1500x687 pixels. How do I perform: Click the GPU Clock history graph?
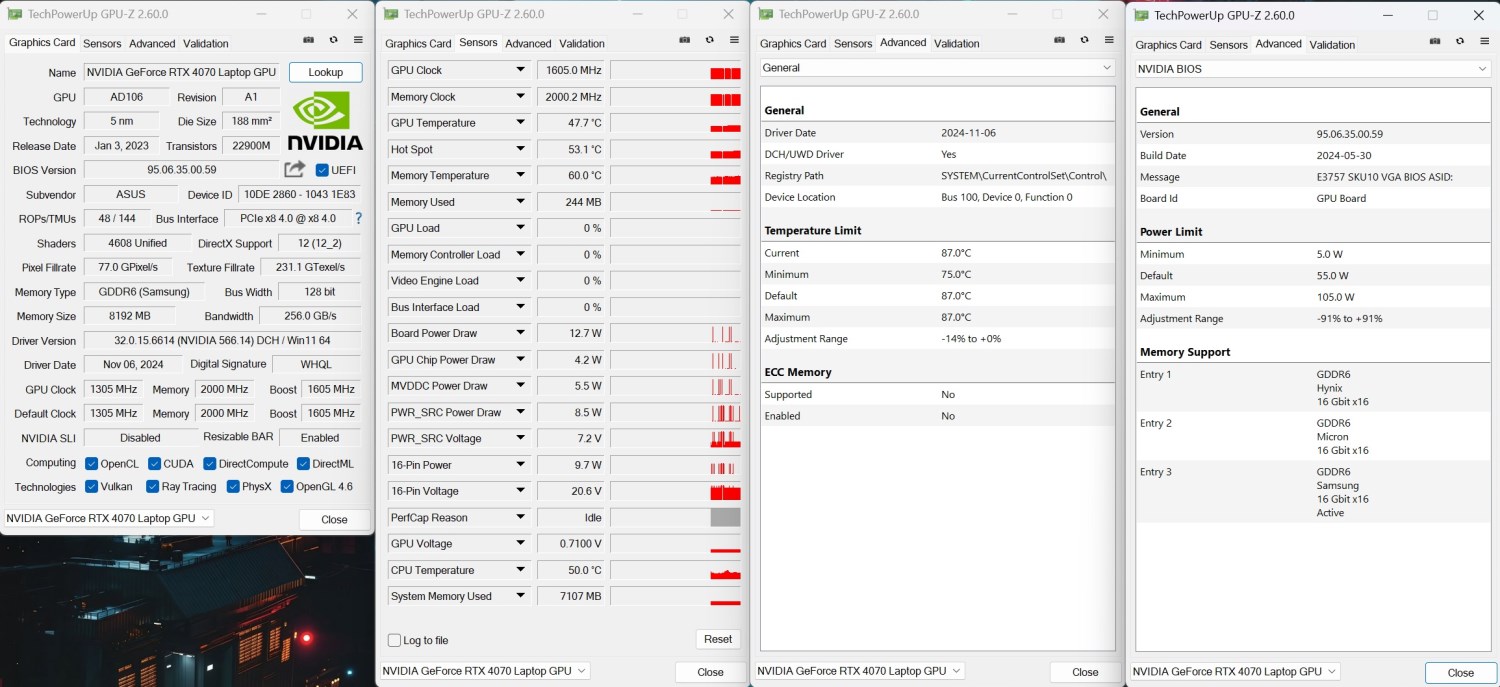(675, 70)
